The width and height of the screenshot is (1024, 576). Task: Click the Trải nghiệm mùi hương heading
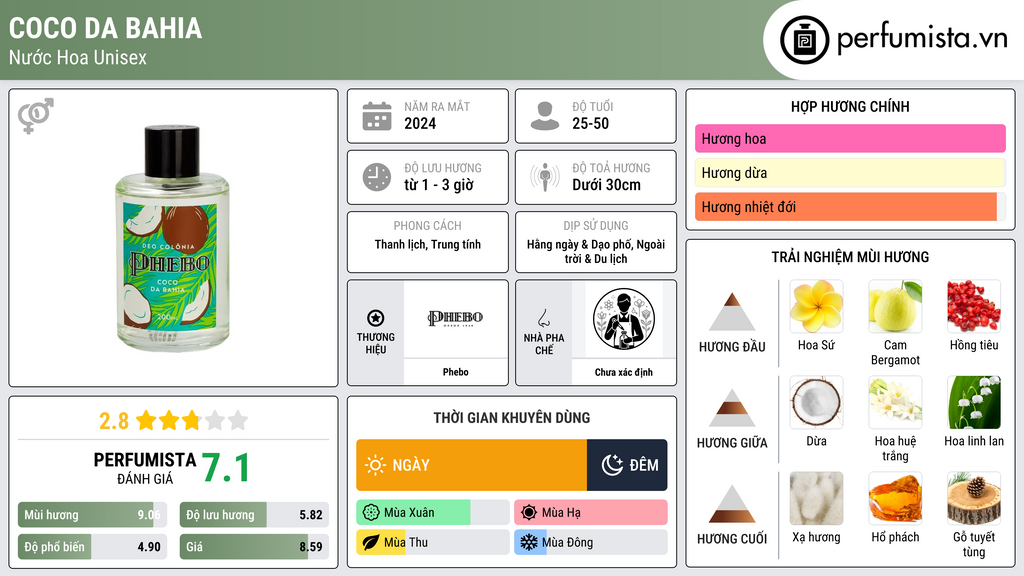click(x=850, y=257)
